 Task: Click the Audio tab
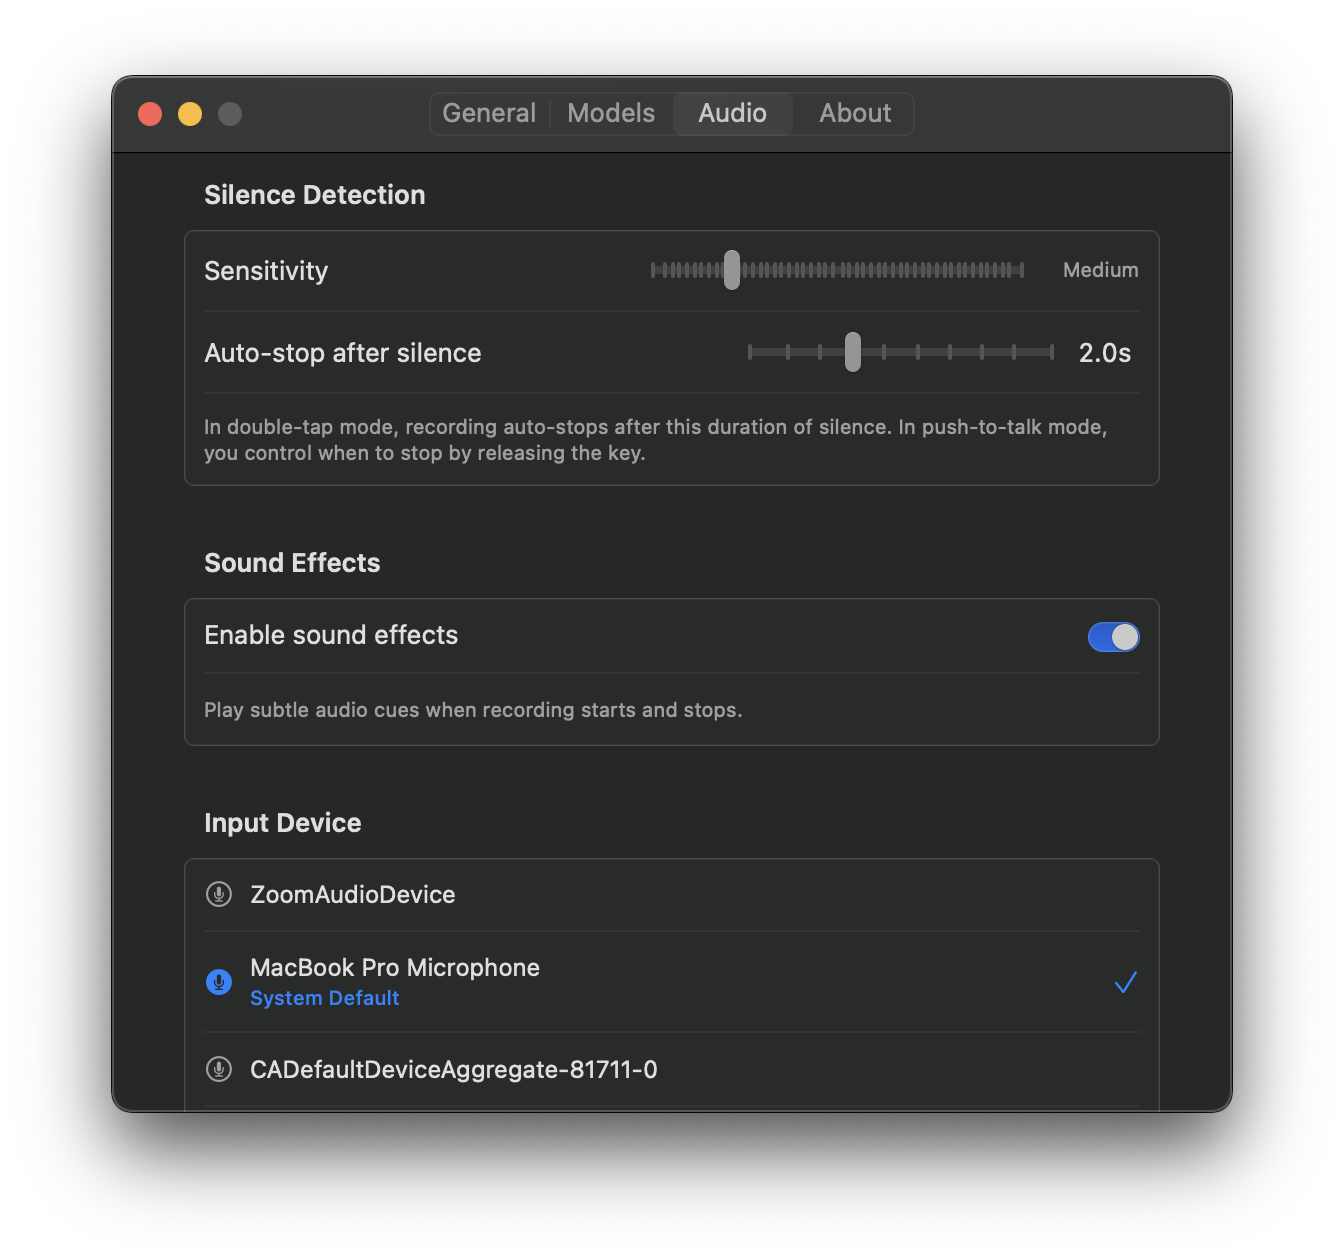coord(732,113)
